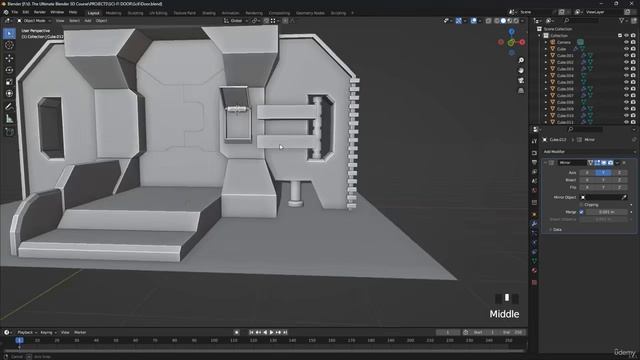Viewport: 640px width, 360px height.
Task: Activate the Cursor tool in toolbar
Action: click(x=9, y=45)
